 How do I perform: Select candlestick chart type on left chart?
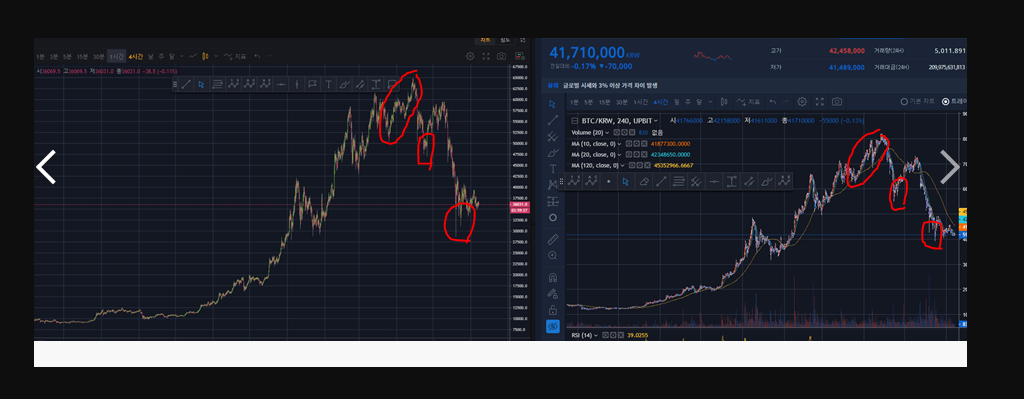pos(205,56)
